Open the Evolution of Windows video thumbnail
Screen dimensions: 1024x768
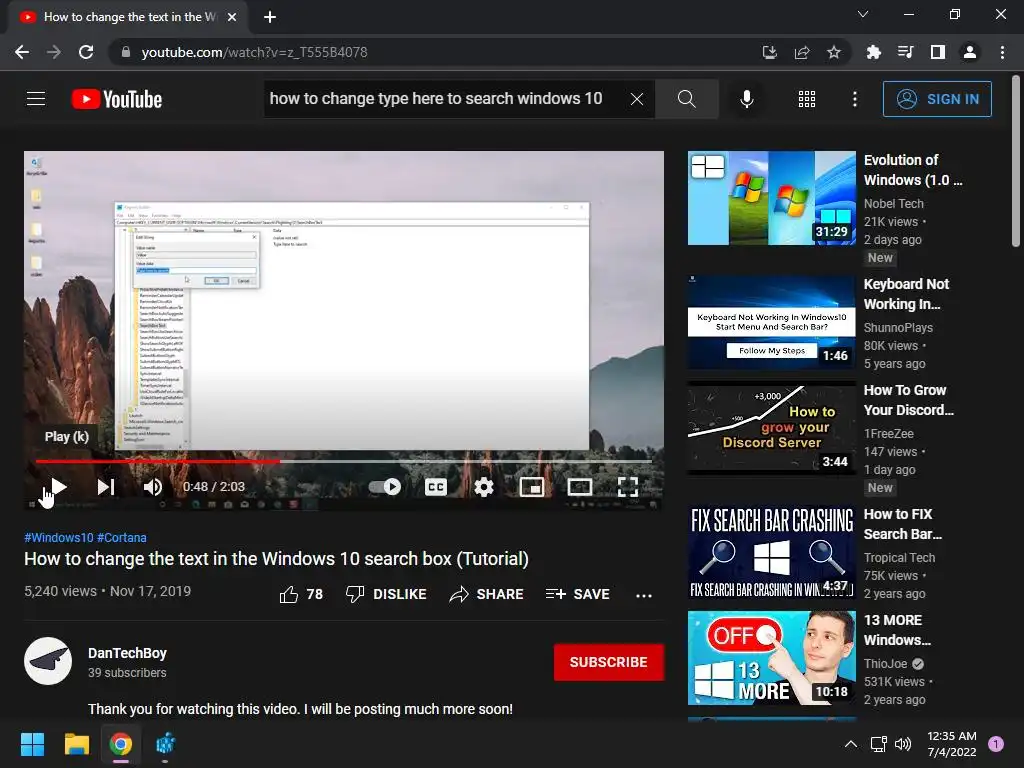[x=772, y=199]
